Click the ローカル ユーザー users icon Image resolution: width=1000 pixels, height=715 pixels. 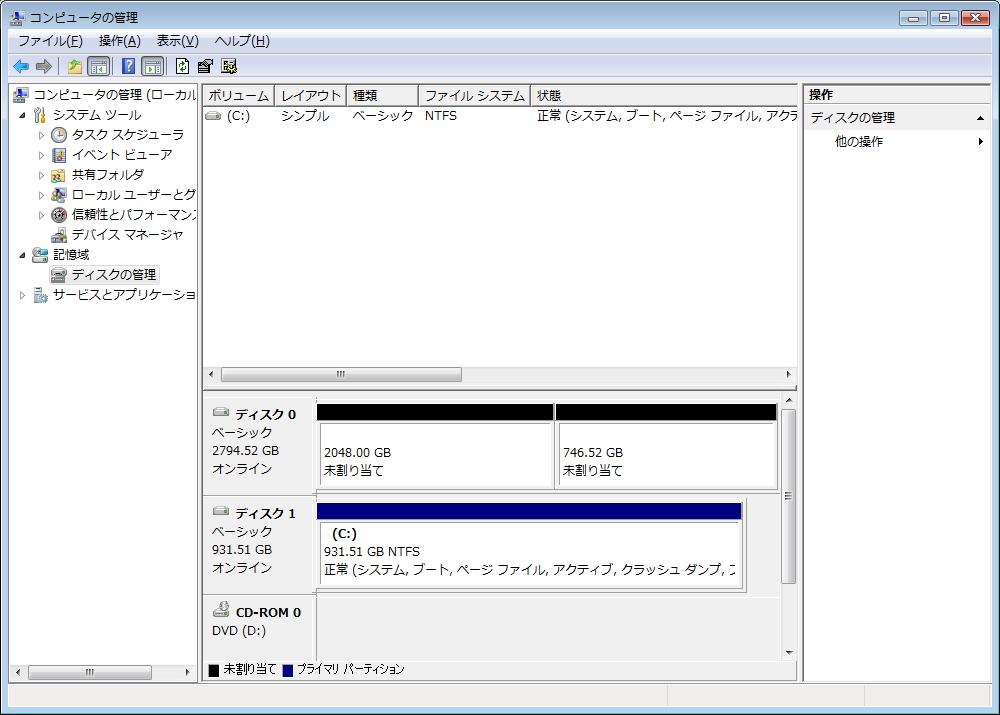59,195
